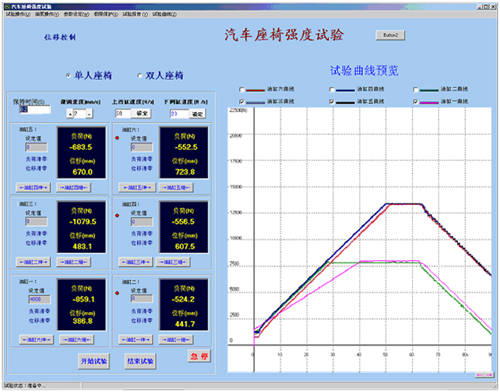Click the red indicator dot beside 油缸六
The width and height of the screenshot is (500, 392).
pyautogui.click(x=117, y=138)
